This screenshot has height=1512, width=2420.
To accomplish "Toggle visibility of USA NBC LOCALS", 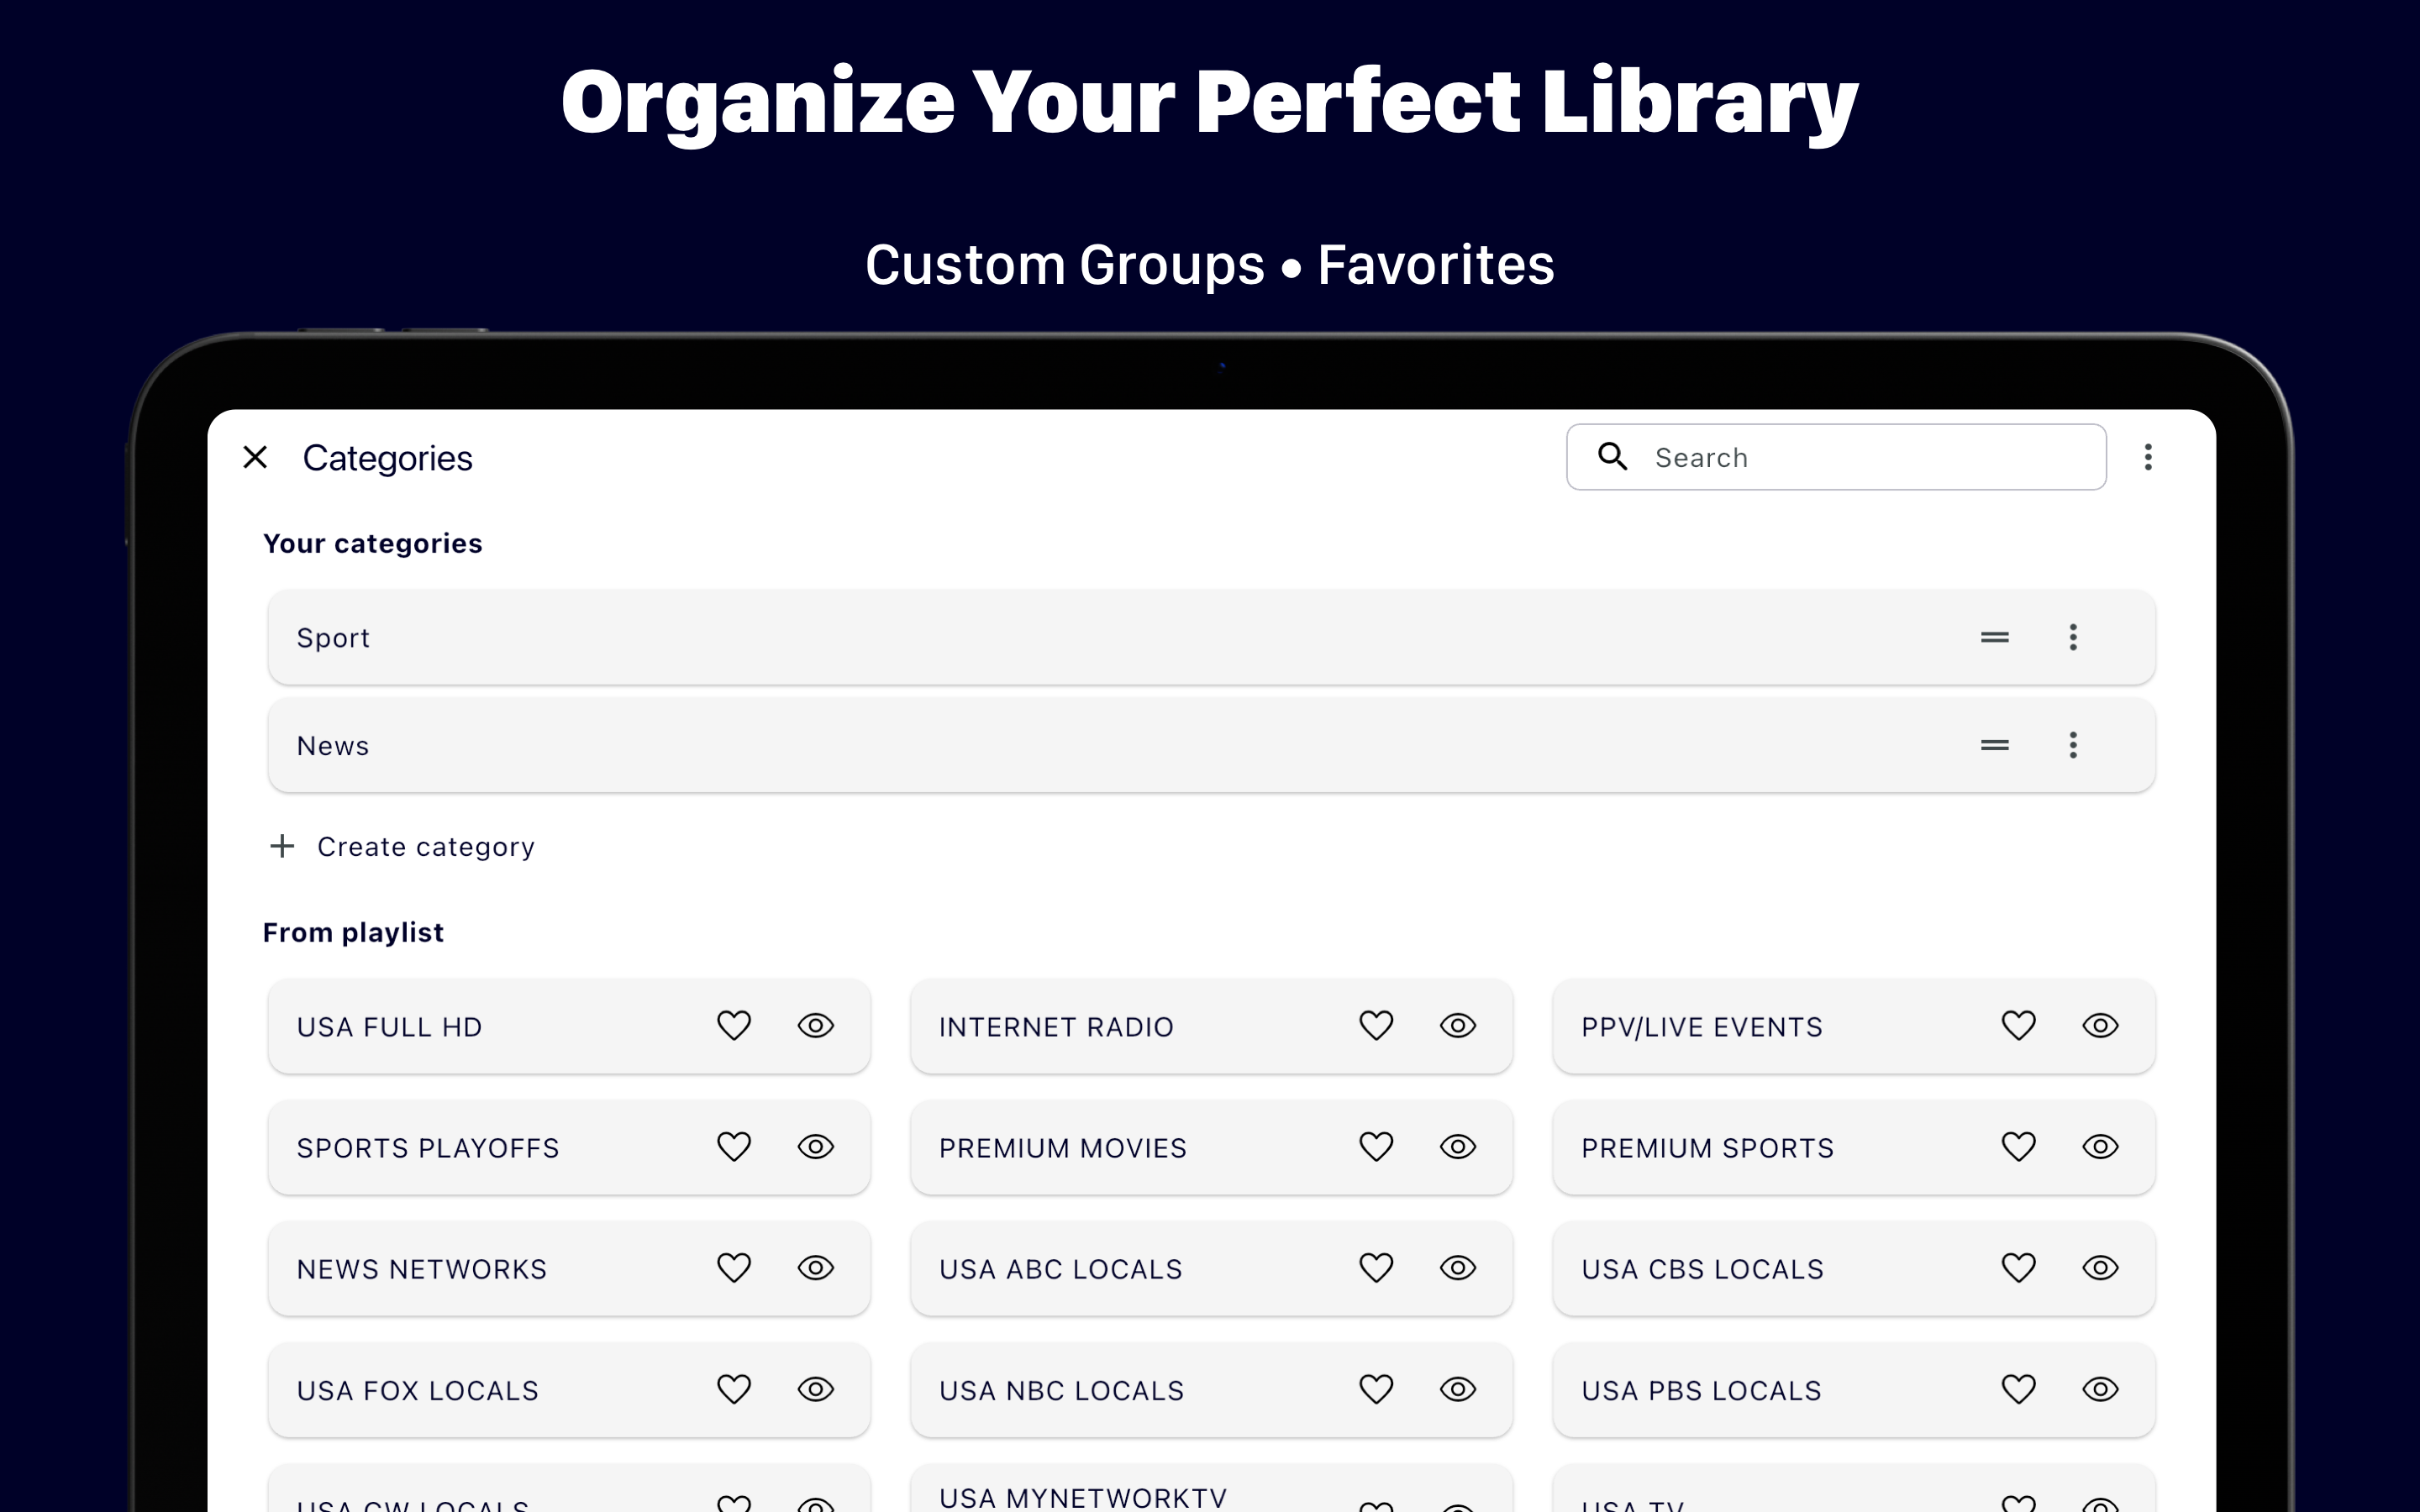I will coord(1458,1389).
